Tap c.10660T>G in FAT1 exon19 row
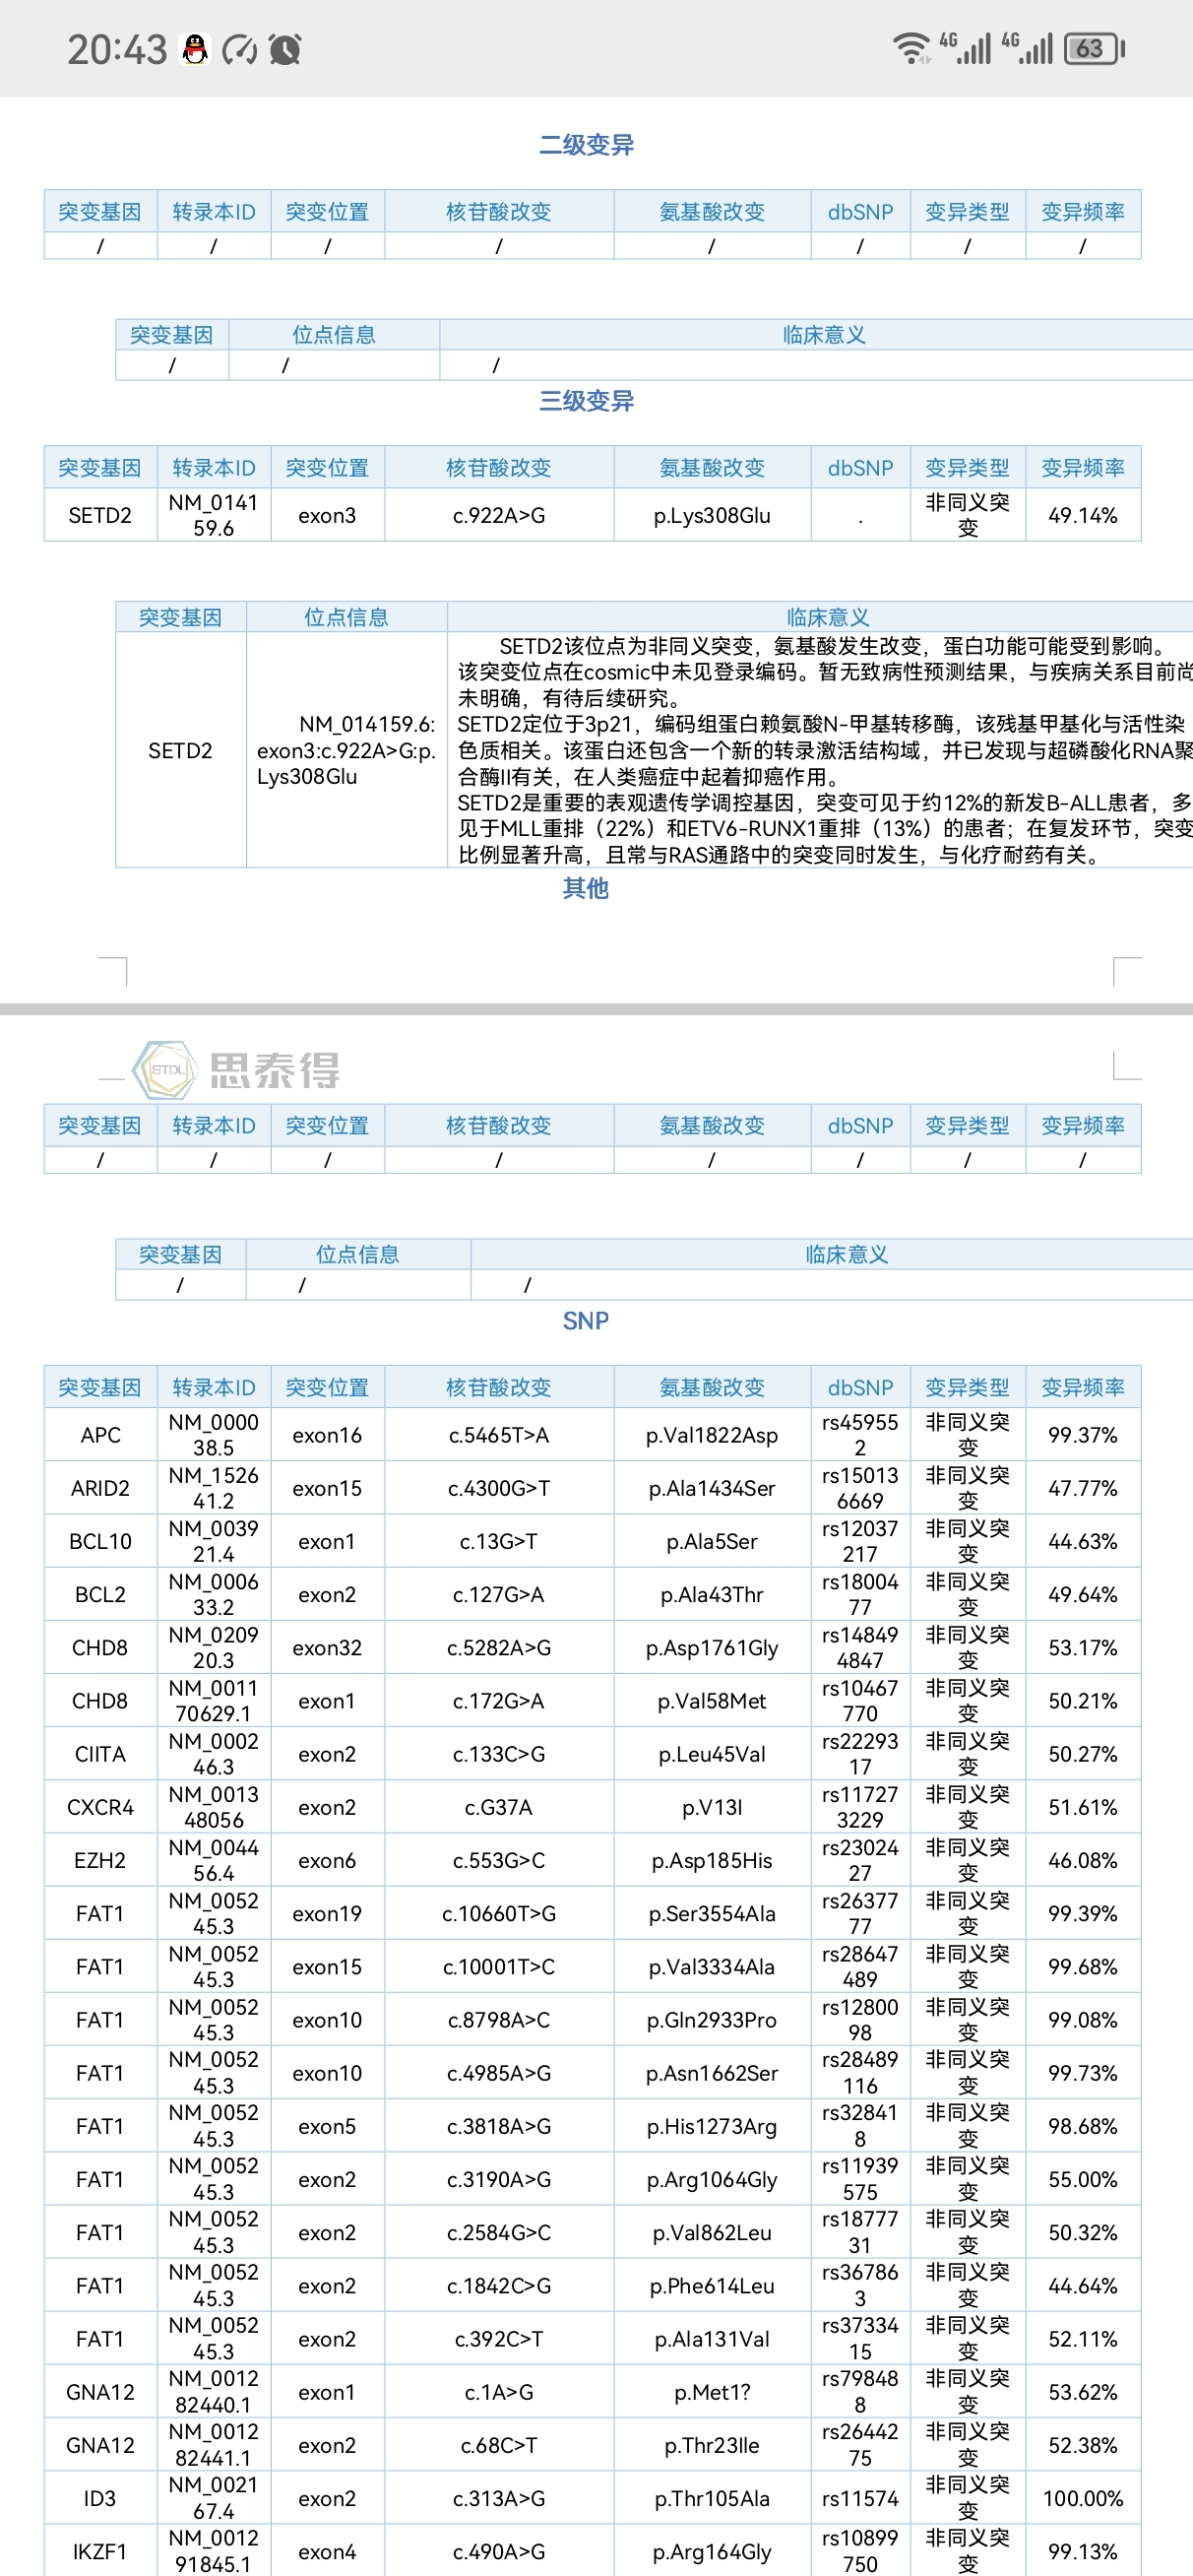 (499, 1913)
